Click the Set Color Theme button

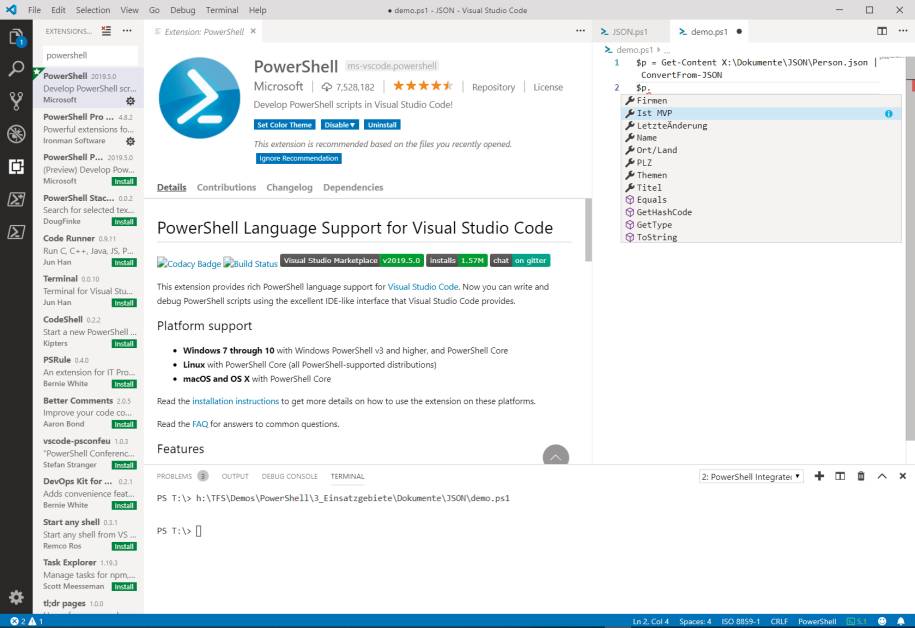[x=285, y=125]
